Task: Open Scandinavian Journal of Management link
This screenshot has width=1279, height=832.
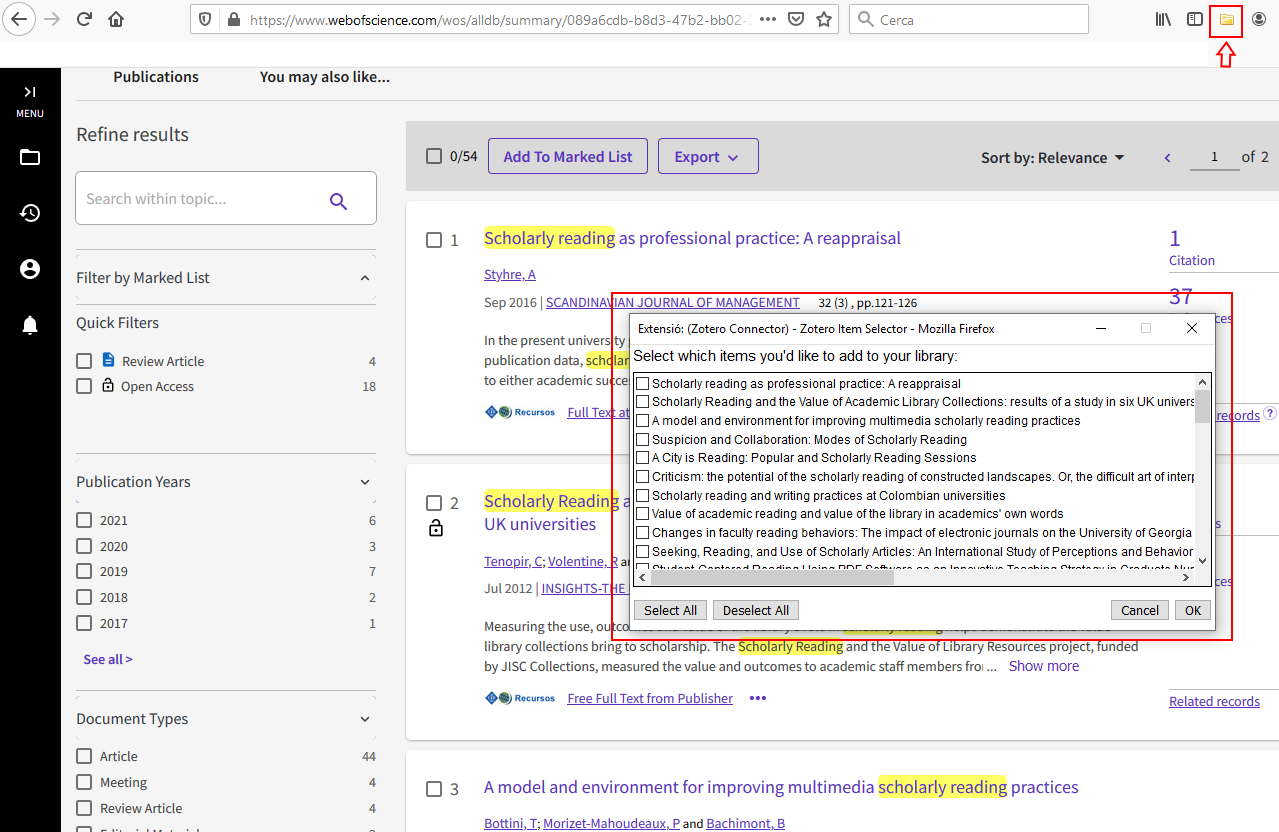Action: point(673,302)
